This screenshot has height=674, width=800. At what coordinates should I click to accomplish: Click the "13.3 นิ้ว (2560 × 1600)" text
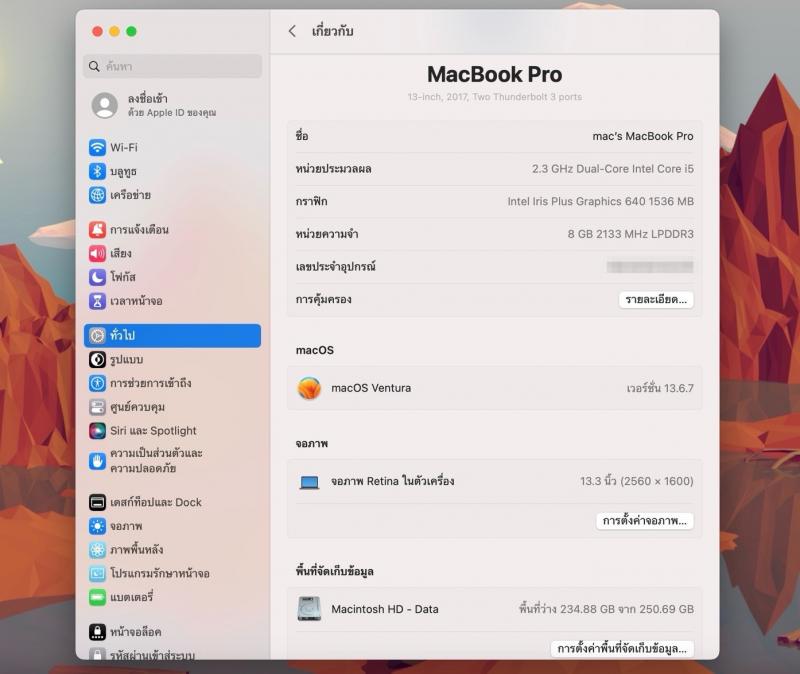[x=637, y=481]
